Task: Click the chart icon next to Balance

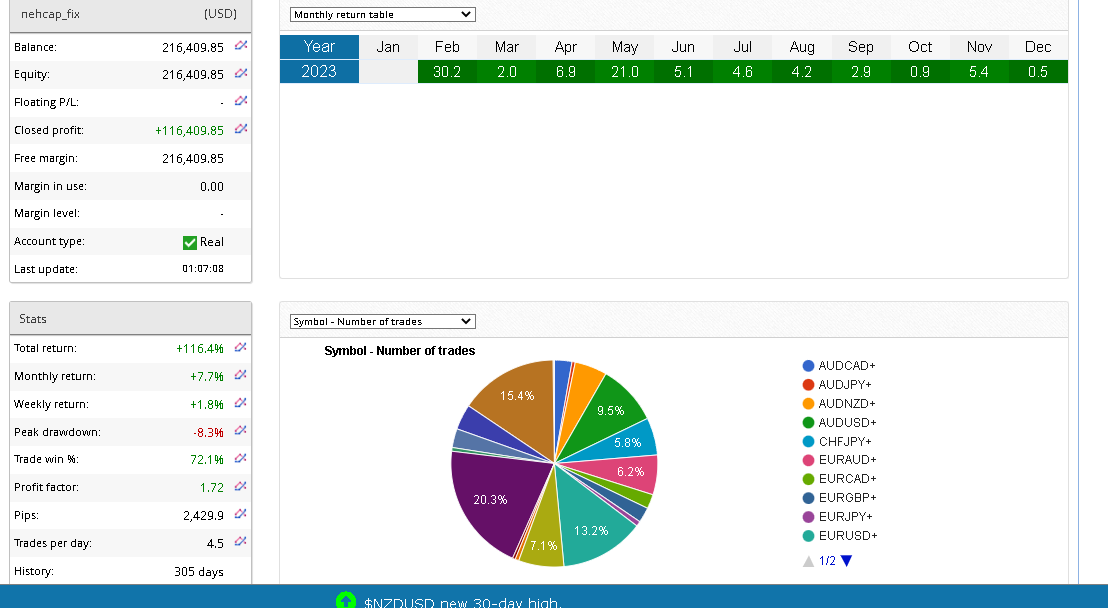Action: click(x=241, y=46)
